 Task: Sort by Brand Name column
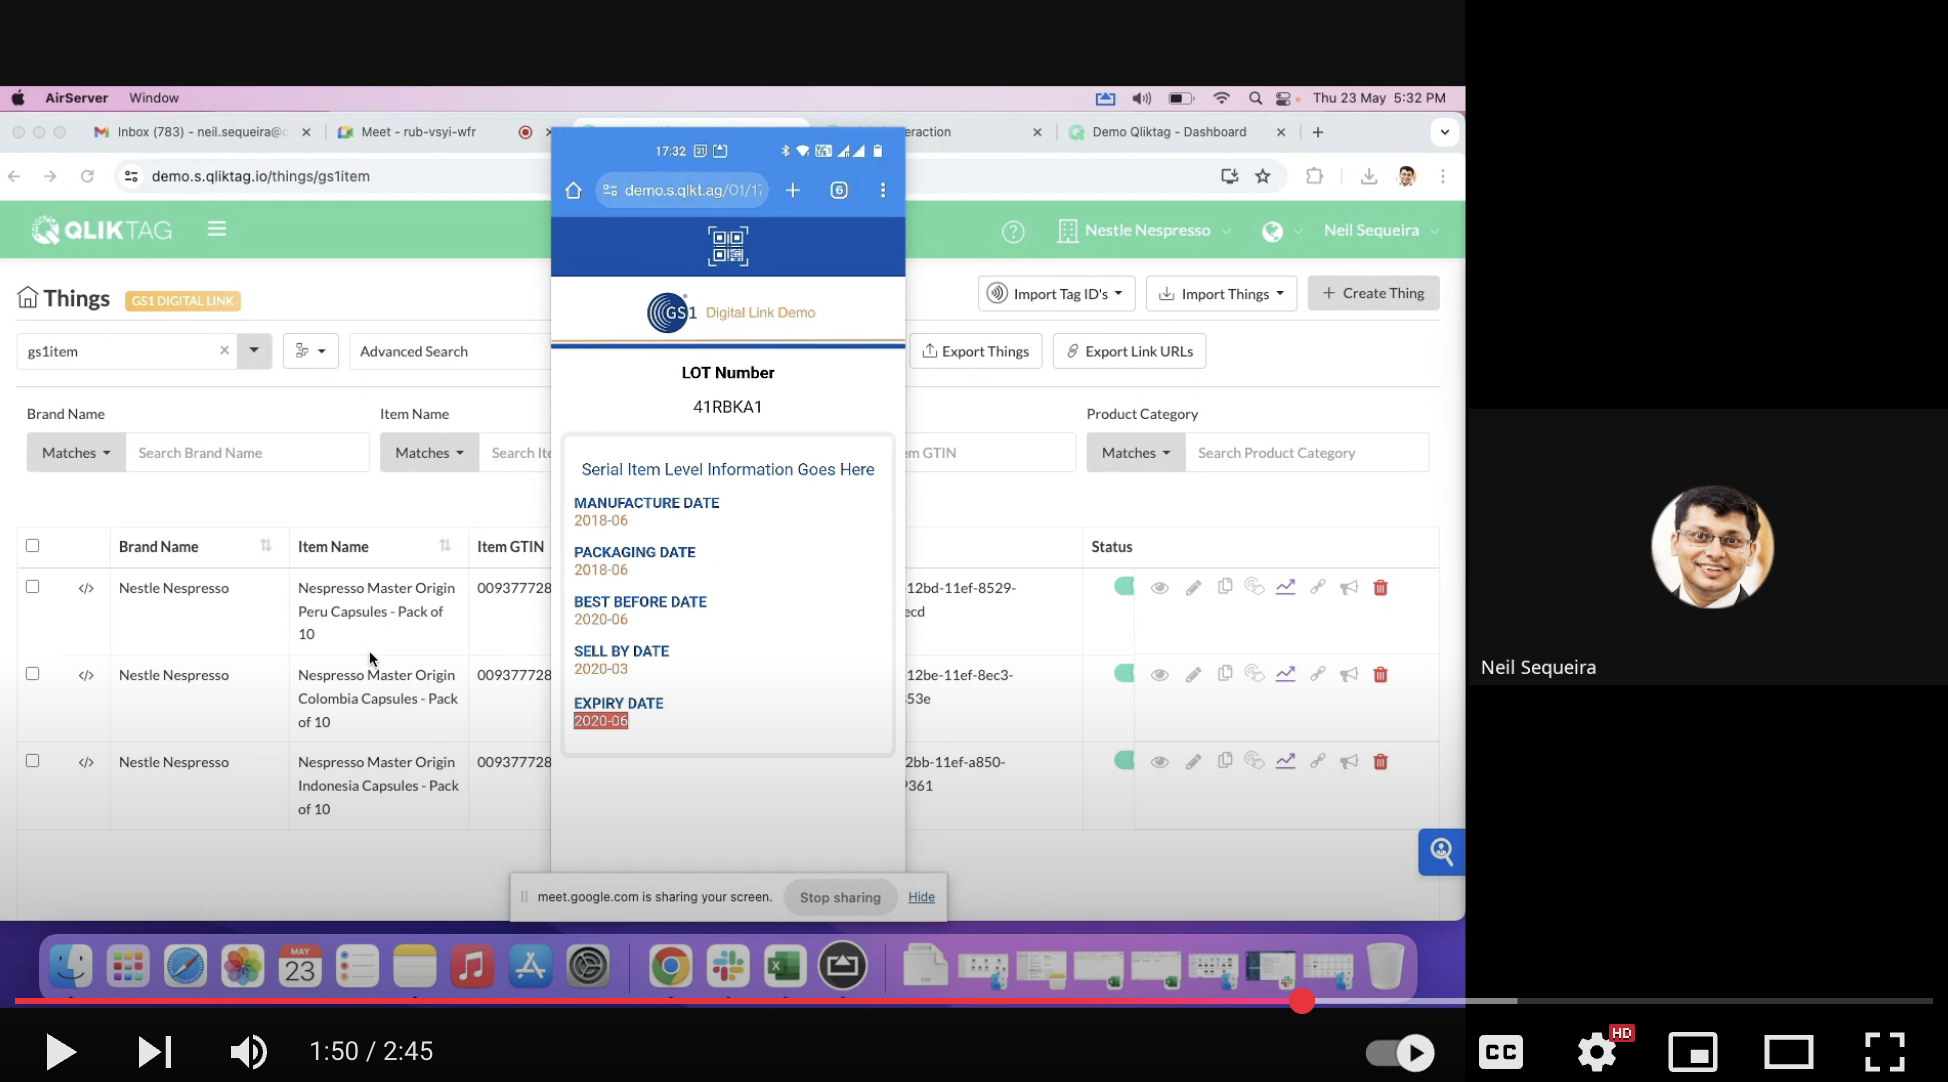[x=265, y=546]
